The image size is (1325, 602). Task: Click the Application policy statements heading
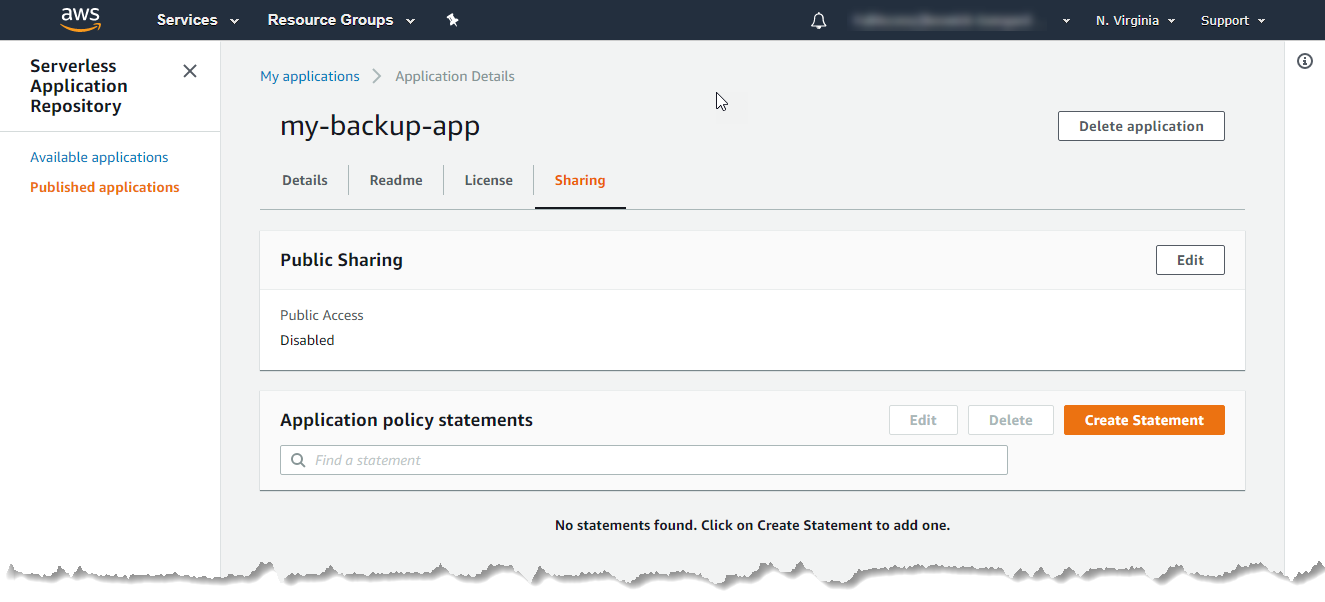pyautogui.click(x=406, y=420)
